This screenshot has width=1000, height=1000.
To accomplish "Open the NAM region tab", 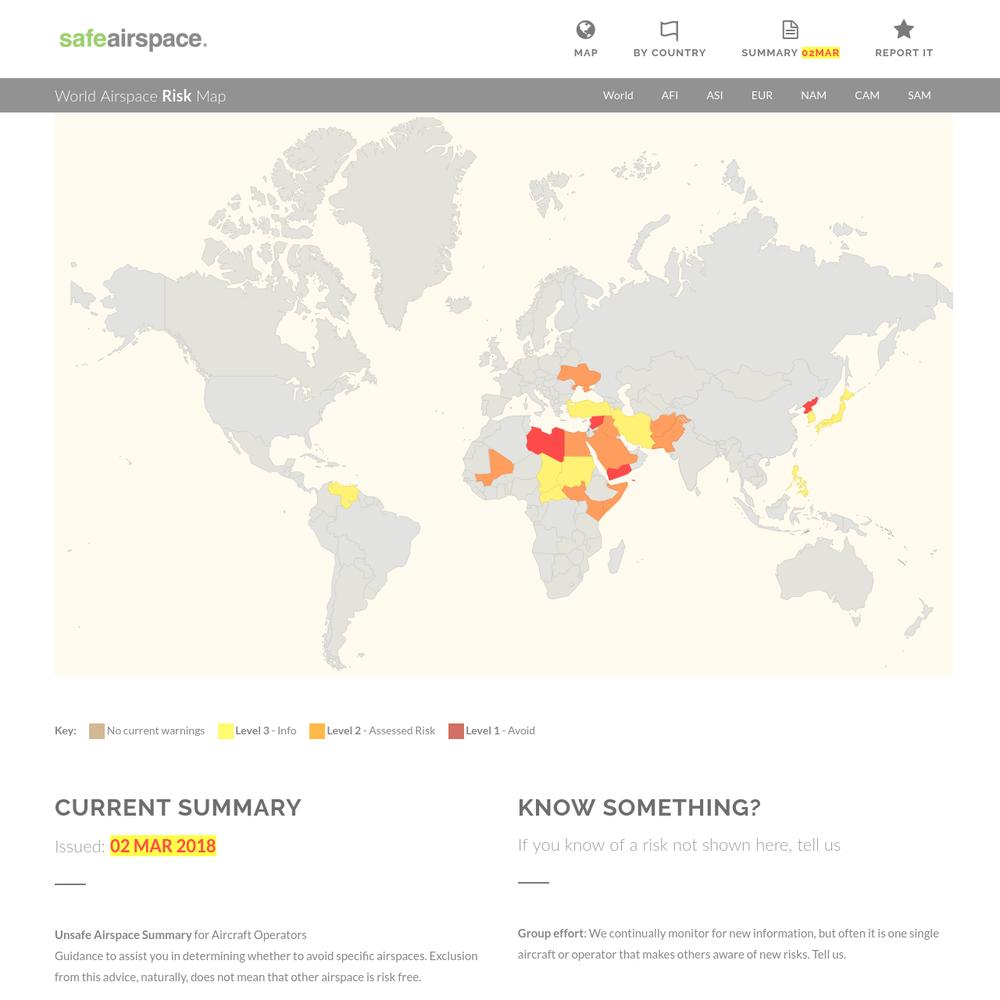I will 814,96.
